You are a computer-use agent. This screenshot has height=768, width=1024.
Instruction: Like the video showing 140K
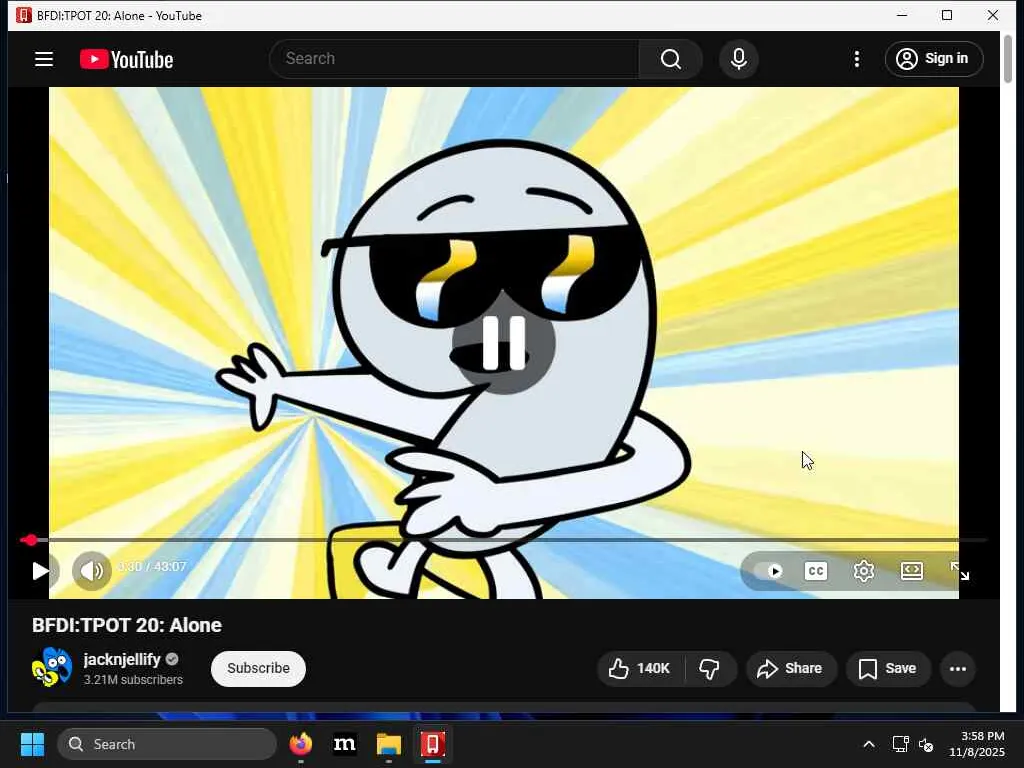click(x=641, y=669)
